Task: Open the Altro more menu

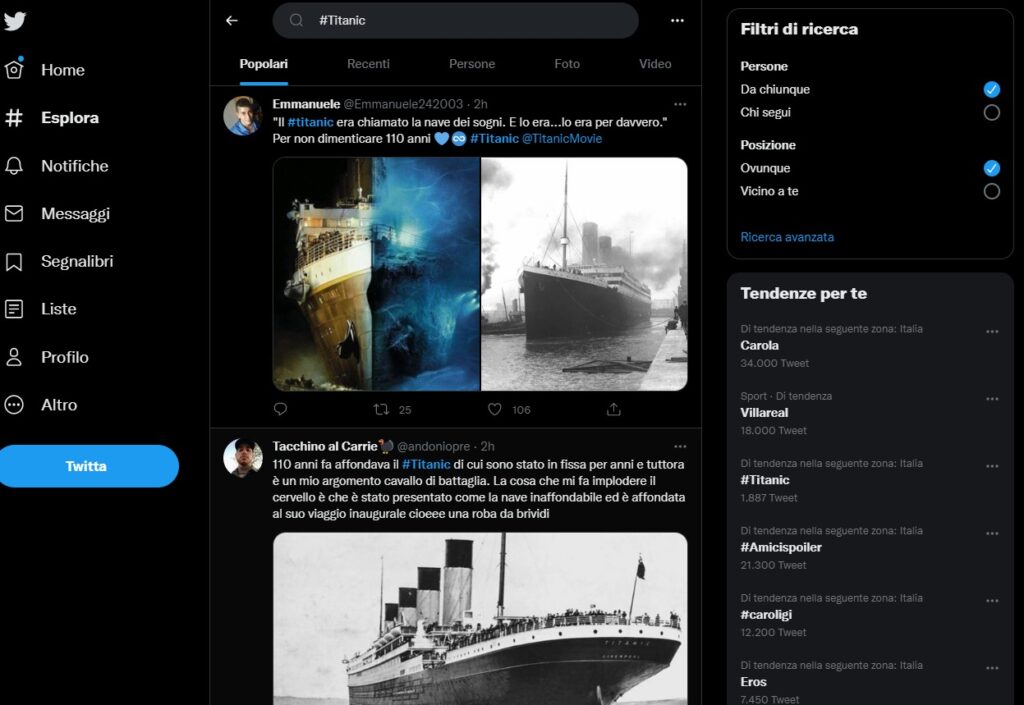Action: (x=40, y=405)
